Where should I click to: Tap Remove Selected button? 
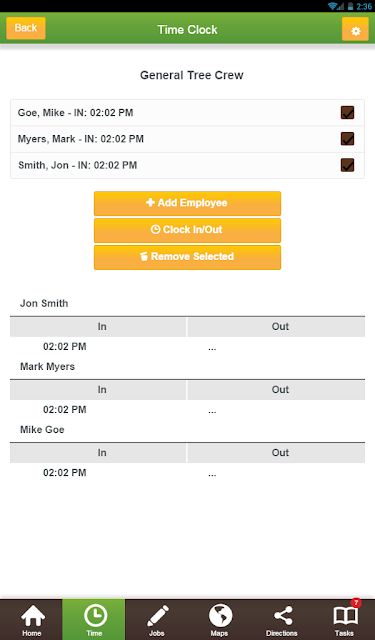(x=187, y=257)
